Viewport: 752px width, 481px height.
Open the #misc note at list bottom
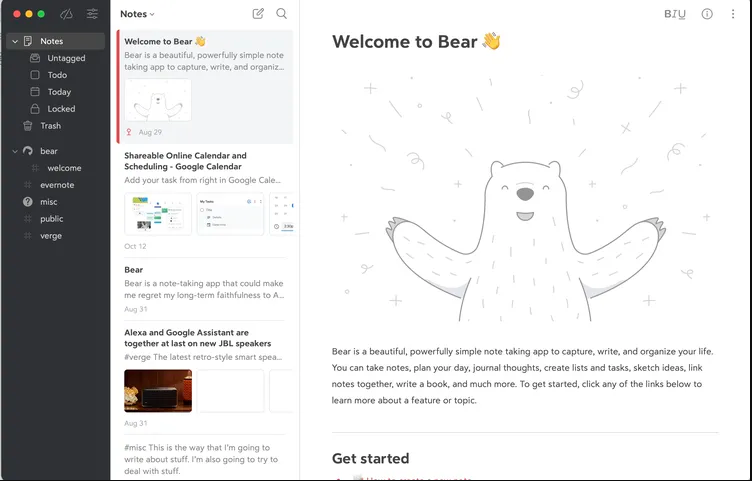pyautogui.click(x=205, y=459)
